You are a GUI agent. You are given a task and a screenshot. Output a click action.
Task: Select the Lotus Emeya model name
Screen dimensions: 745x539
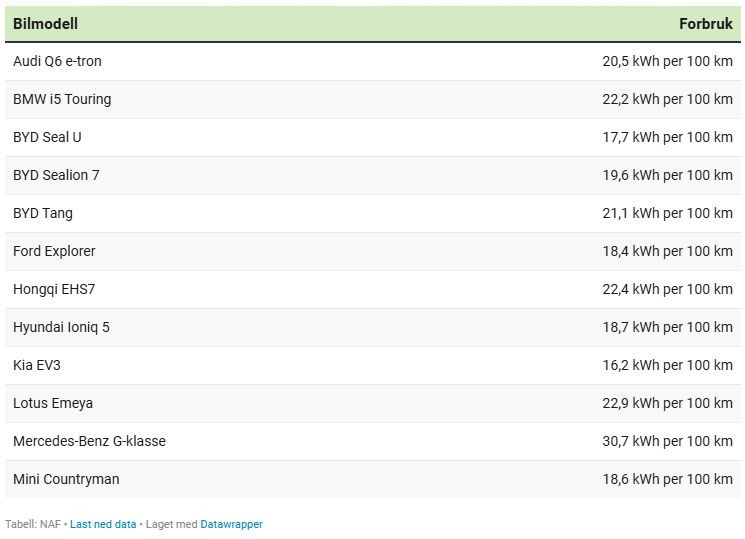click(x=53, y=403)
